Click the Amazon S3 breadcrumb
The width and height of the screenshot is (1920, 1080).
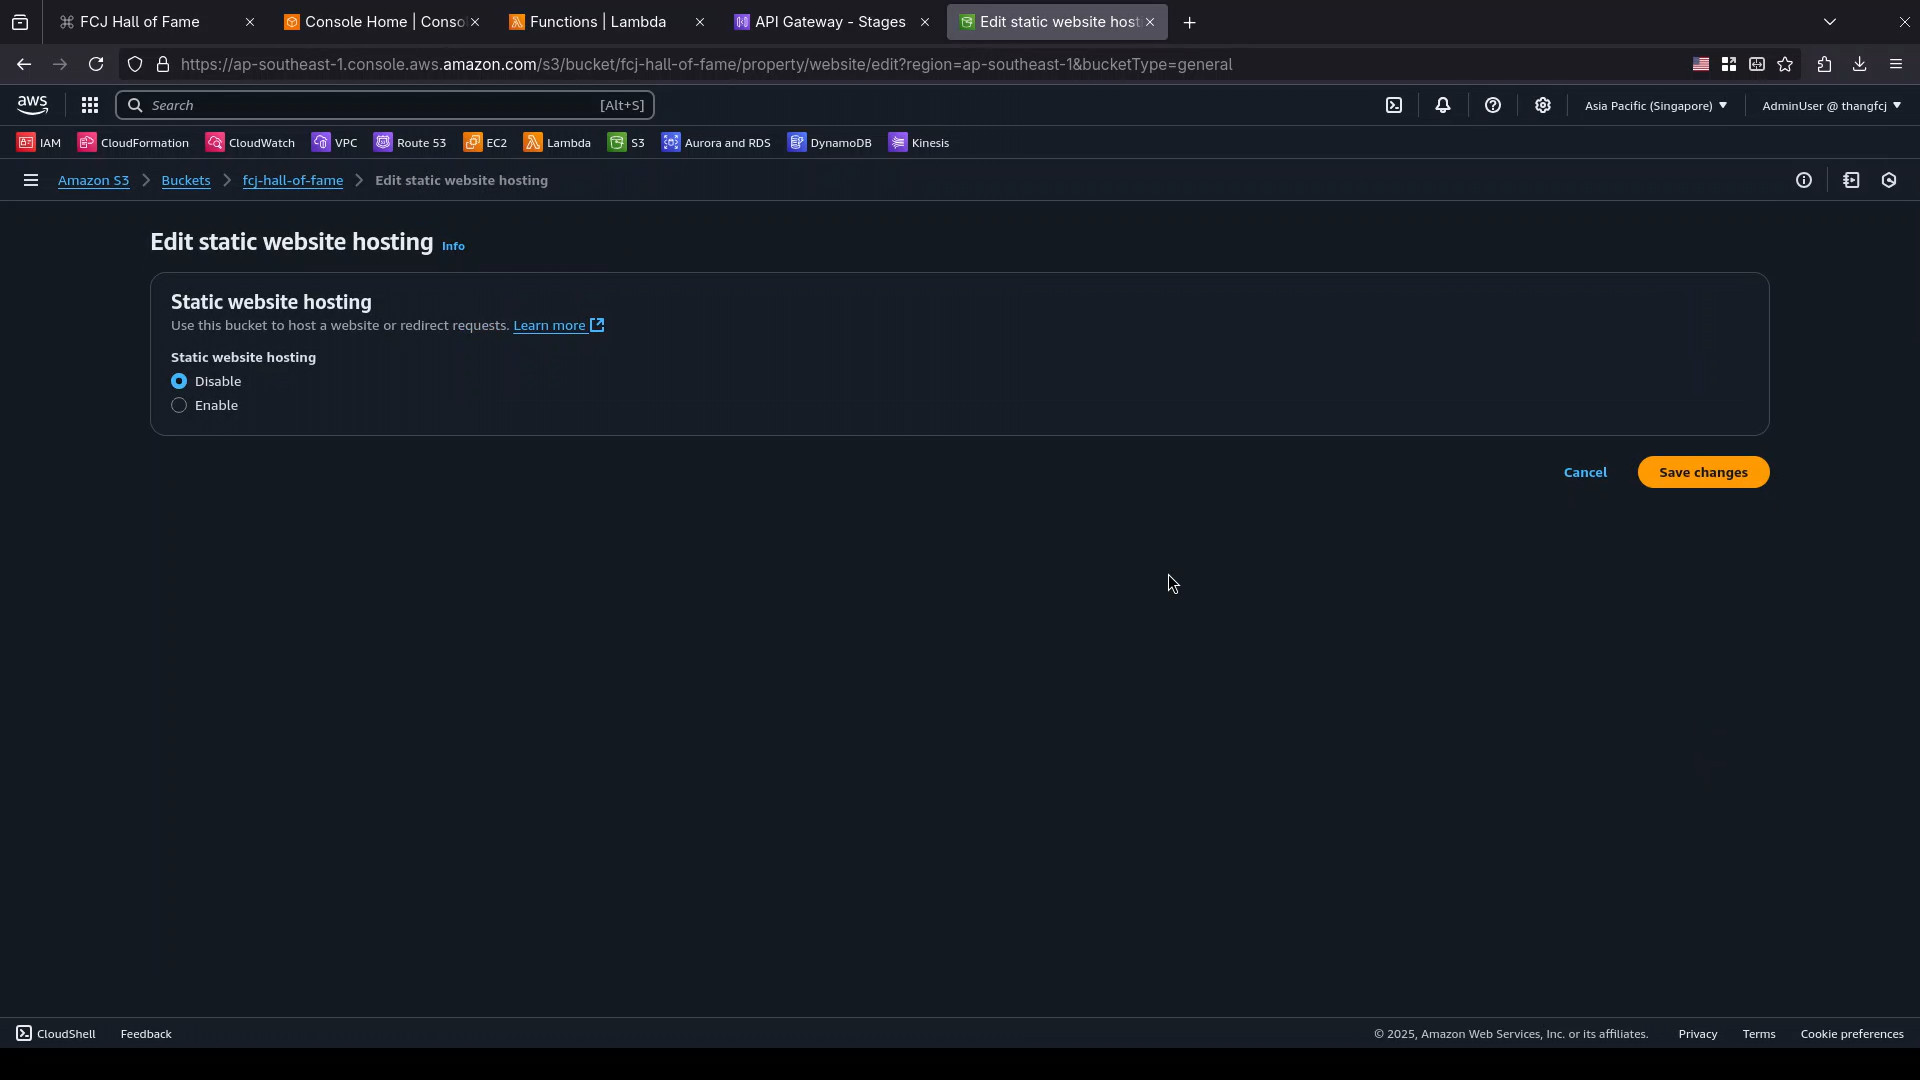click(x=93, y=181)
